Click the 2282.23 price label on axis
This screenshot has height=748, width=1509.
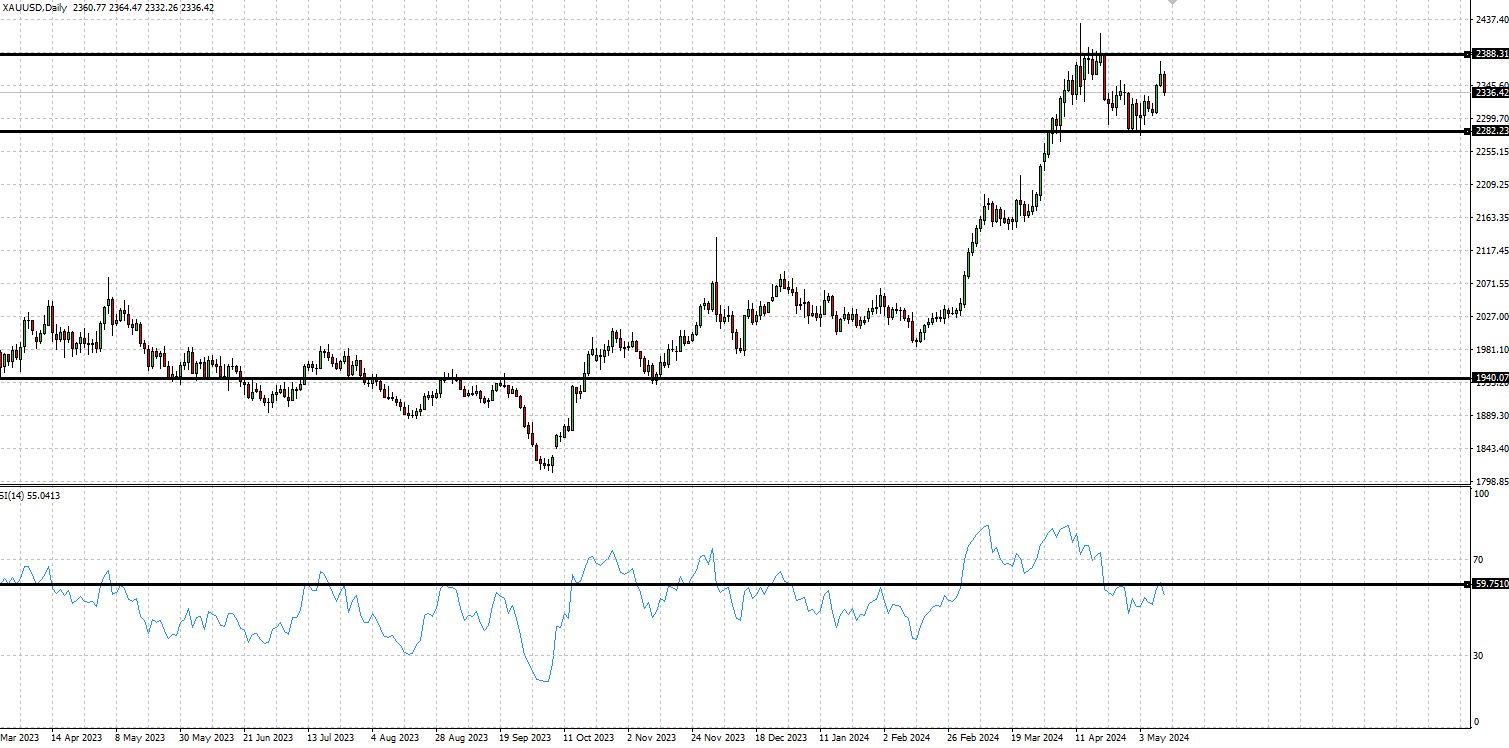tap(1490, 131)
